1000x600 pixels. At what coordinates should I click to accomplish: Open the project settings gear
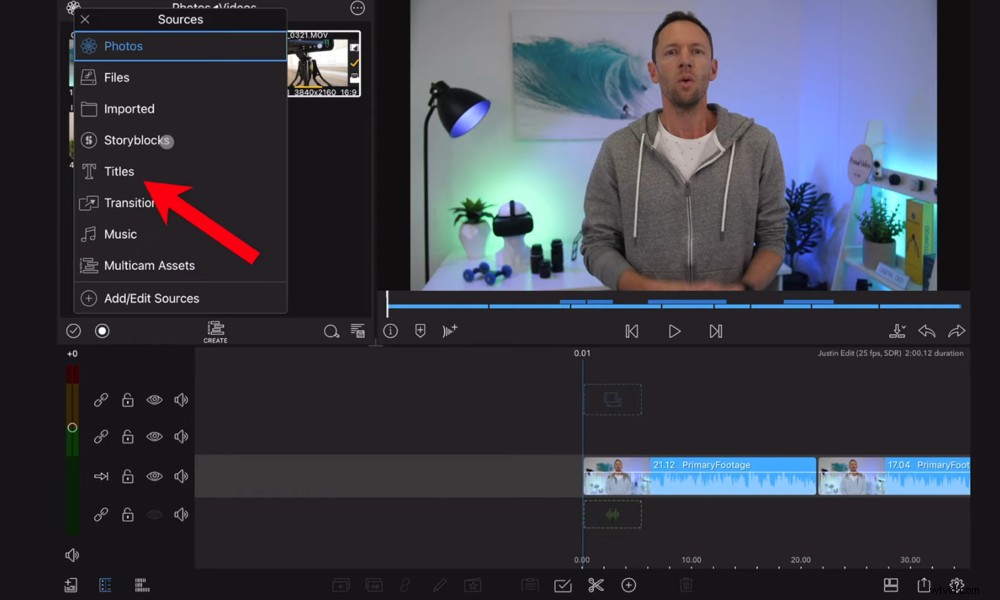(x=956, y=585)
